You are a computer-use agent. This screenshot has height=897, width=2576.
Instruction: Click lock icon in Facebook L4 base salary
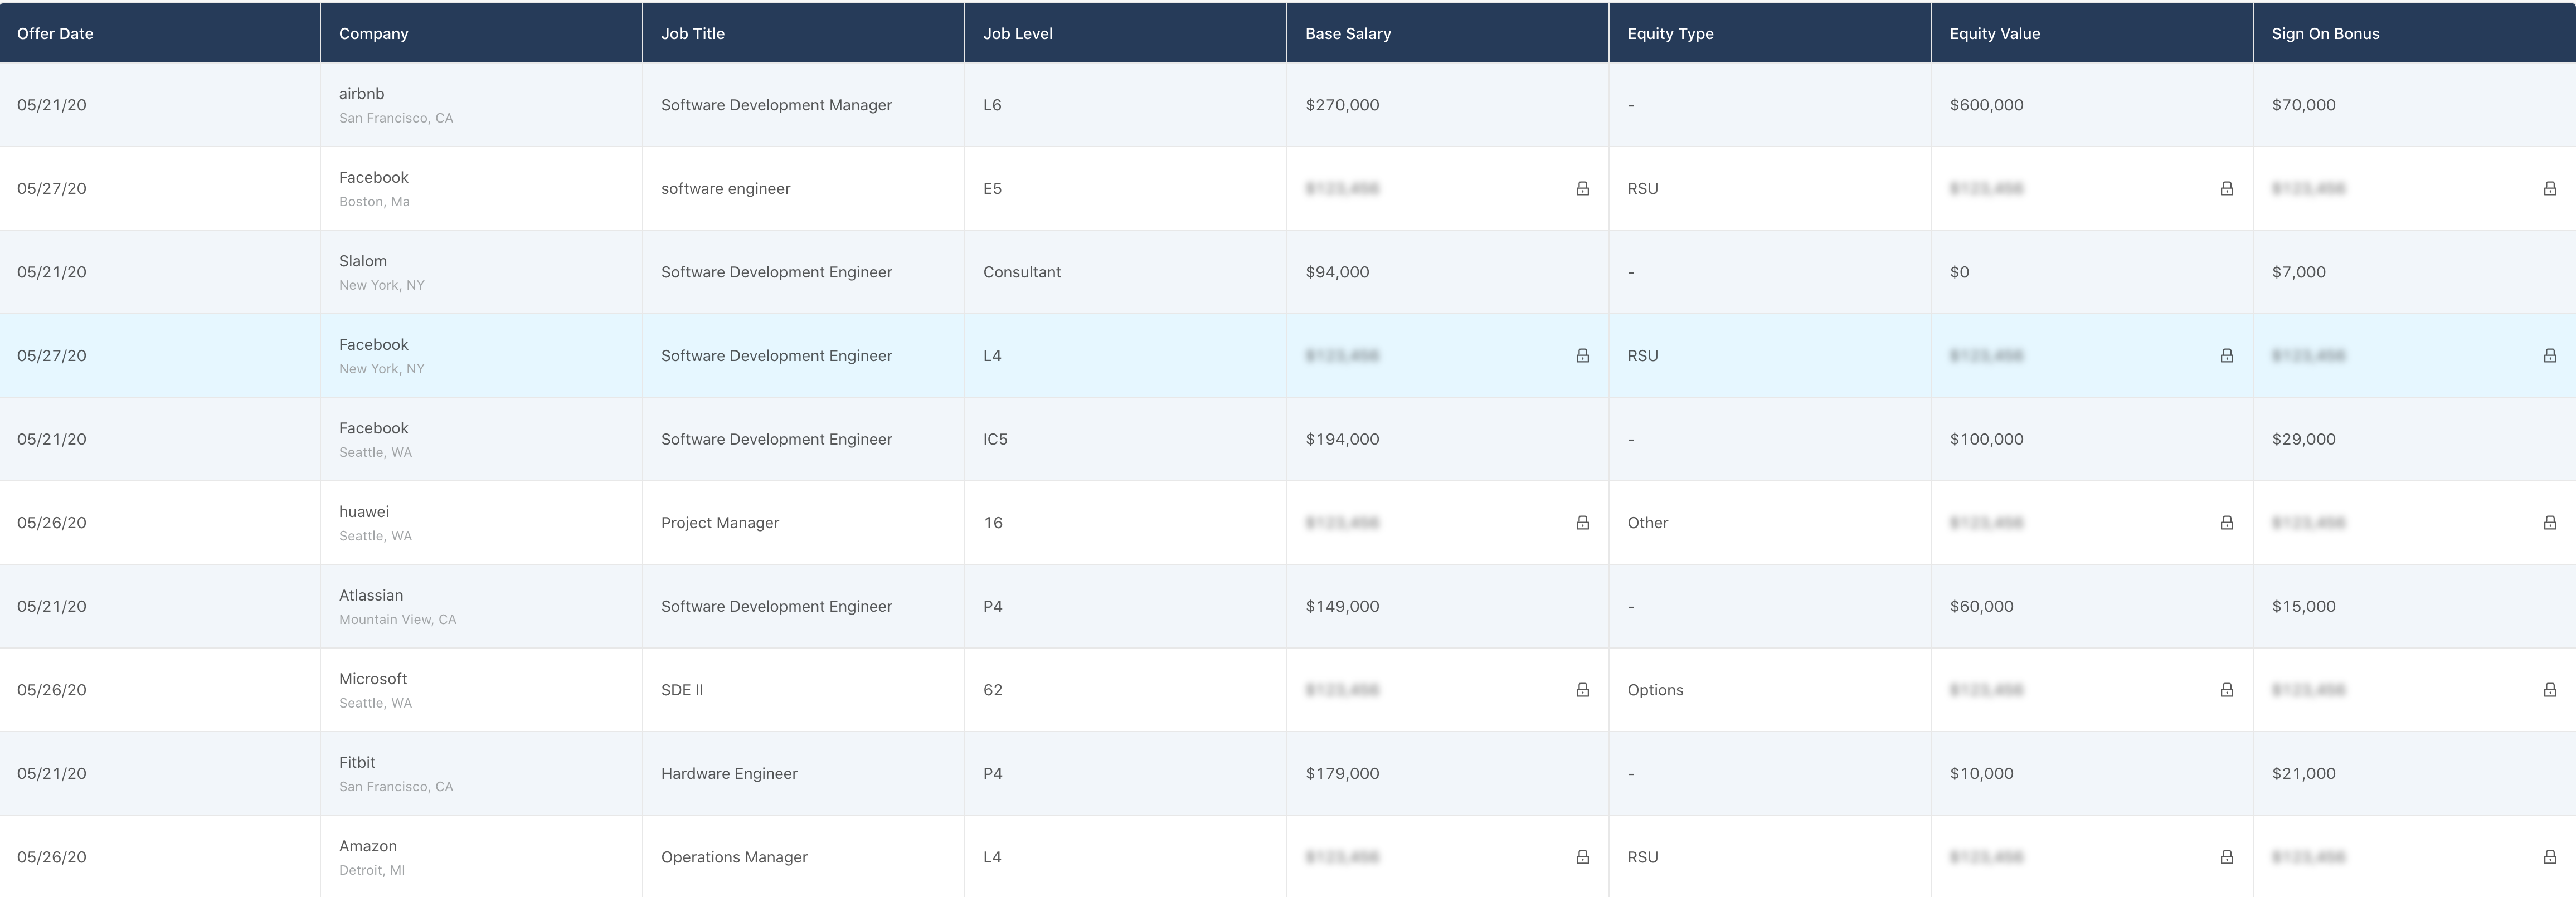1582,355
